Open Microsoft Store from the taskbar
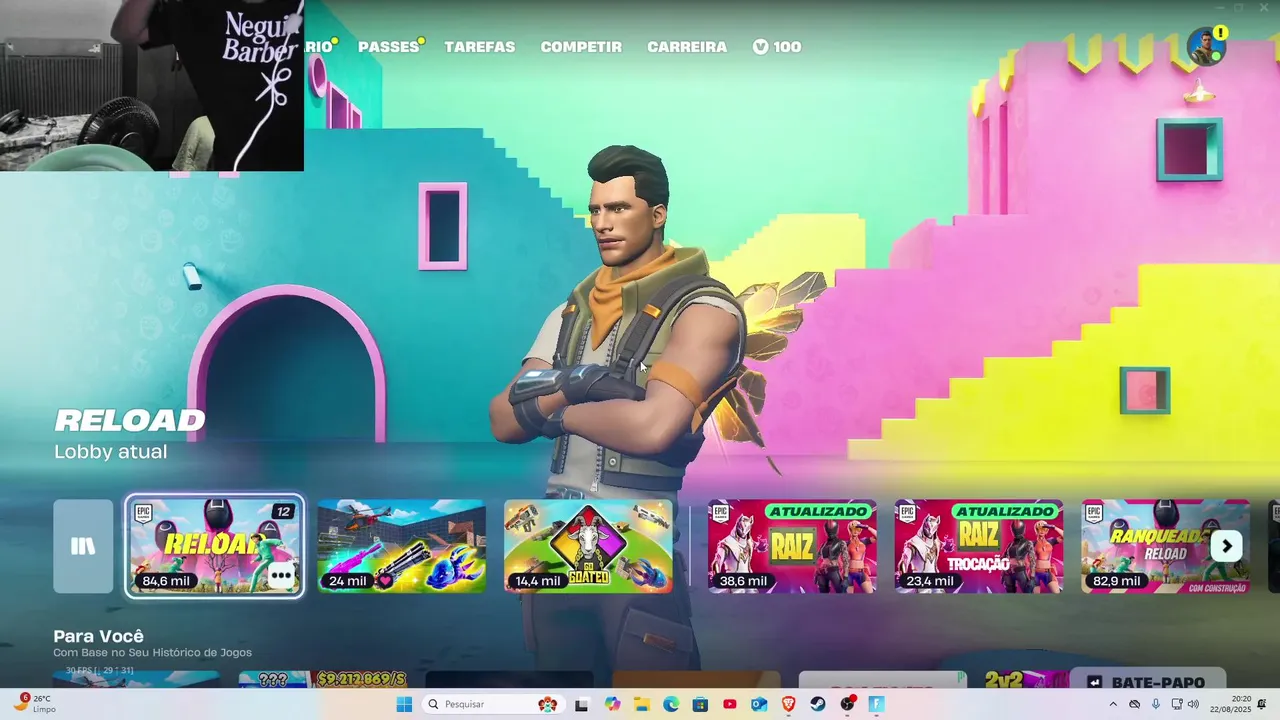Viewport: 1280px width, 720px height. click(x=700, y=704)
